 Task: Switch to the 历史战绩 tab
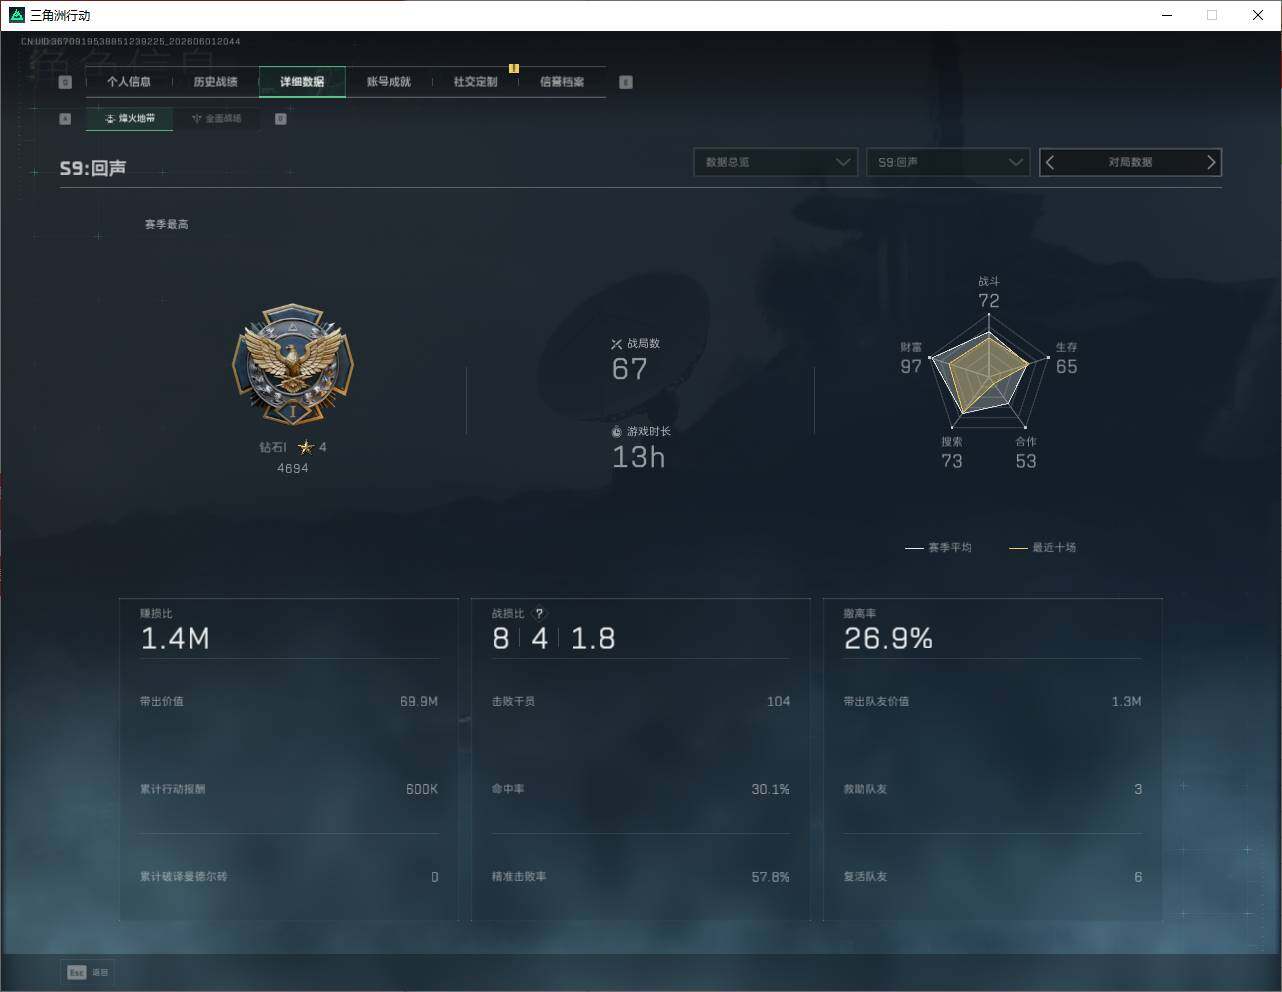(216, 82)
